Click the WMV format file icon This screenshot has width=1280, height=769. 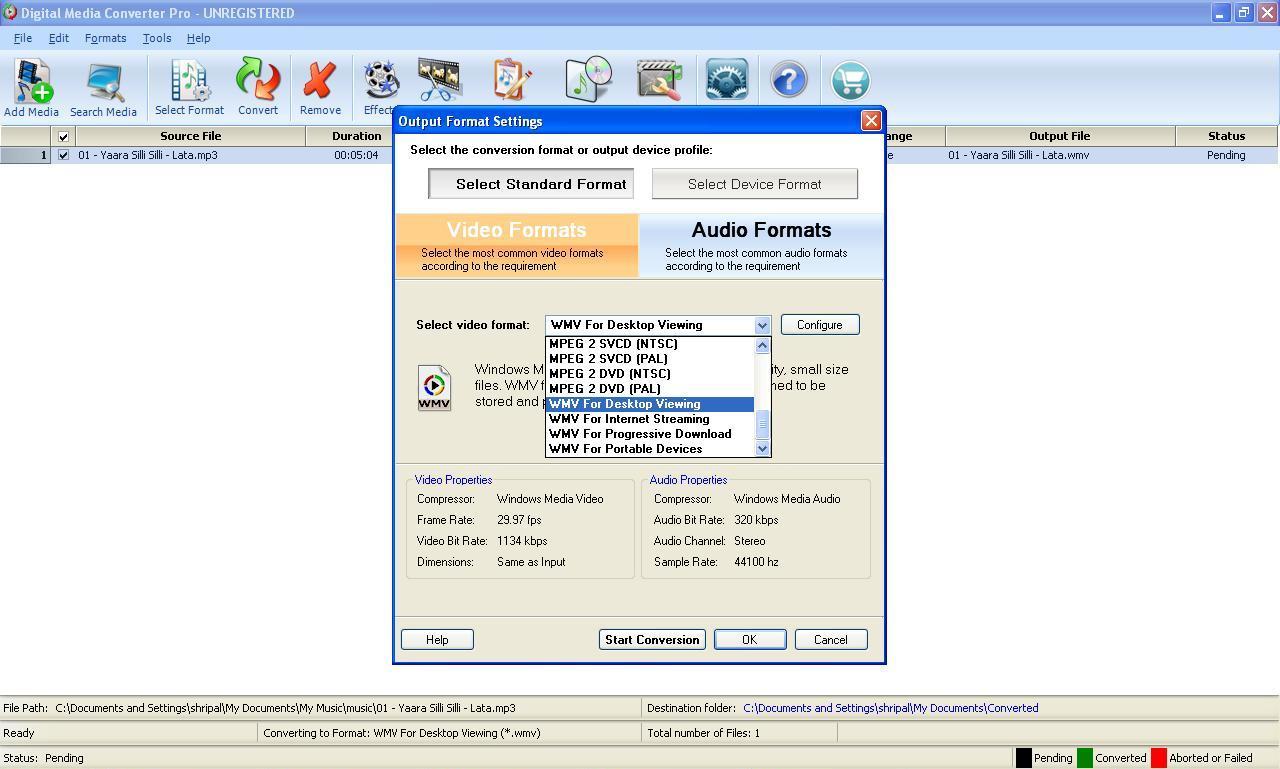(434, 387)
